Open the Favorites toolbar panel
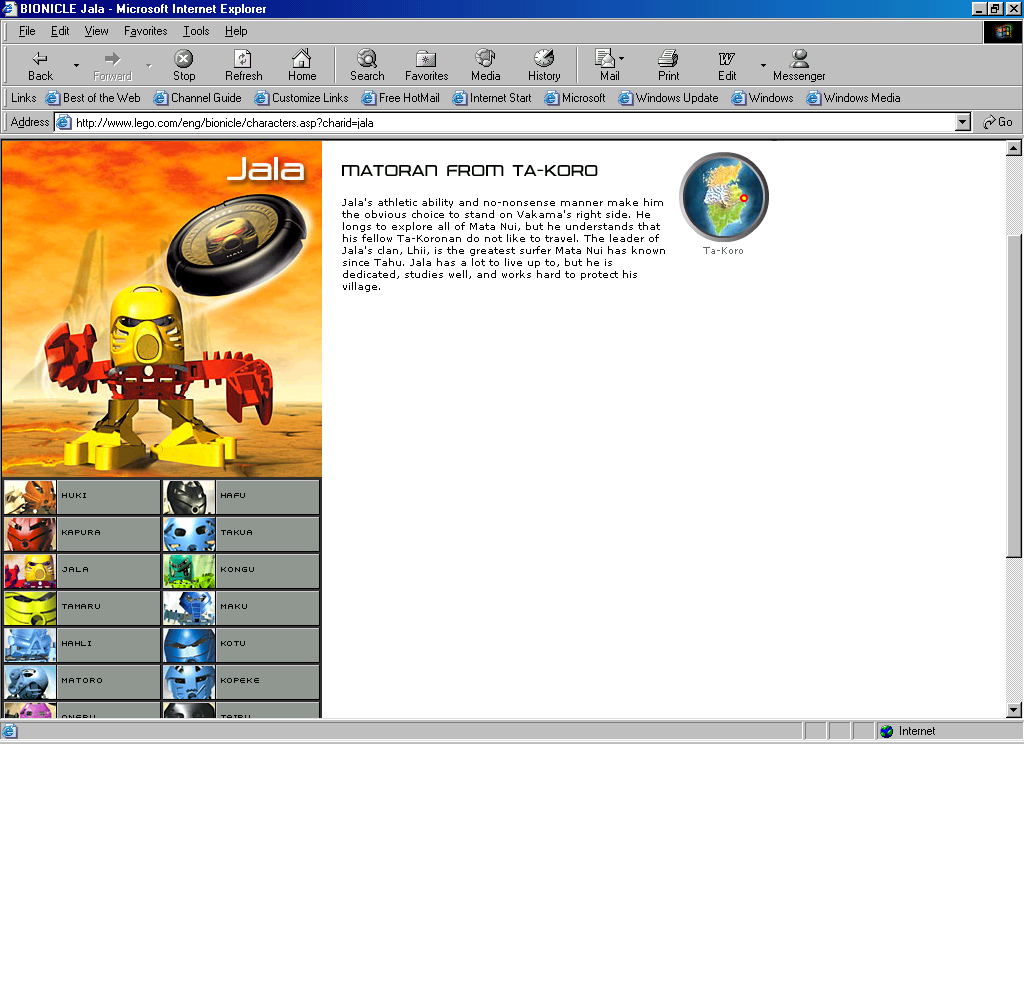This screenshot has width=1024, height=1000. [x=426, y=65]
